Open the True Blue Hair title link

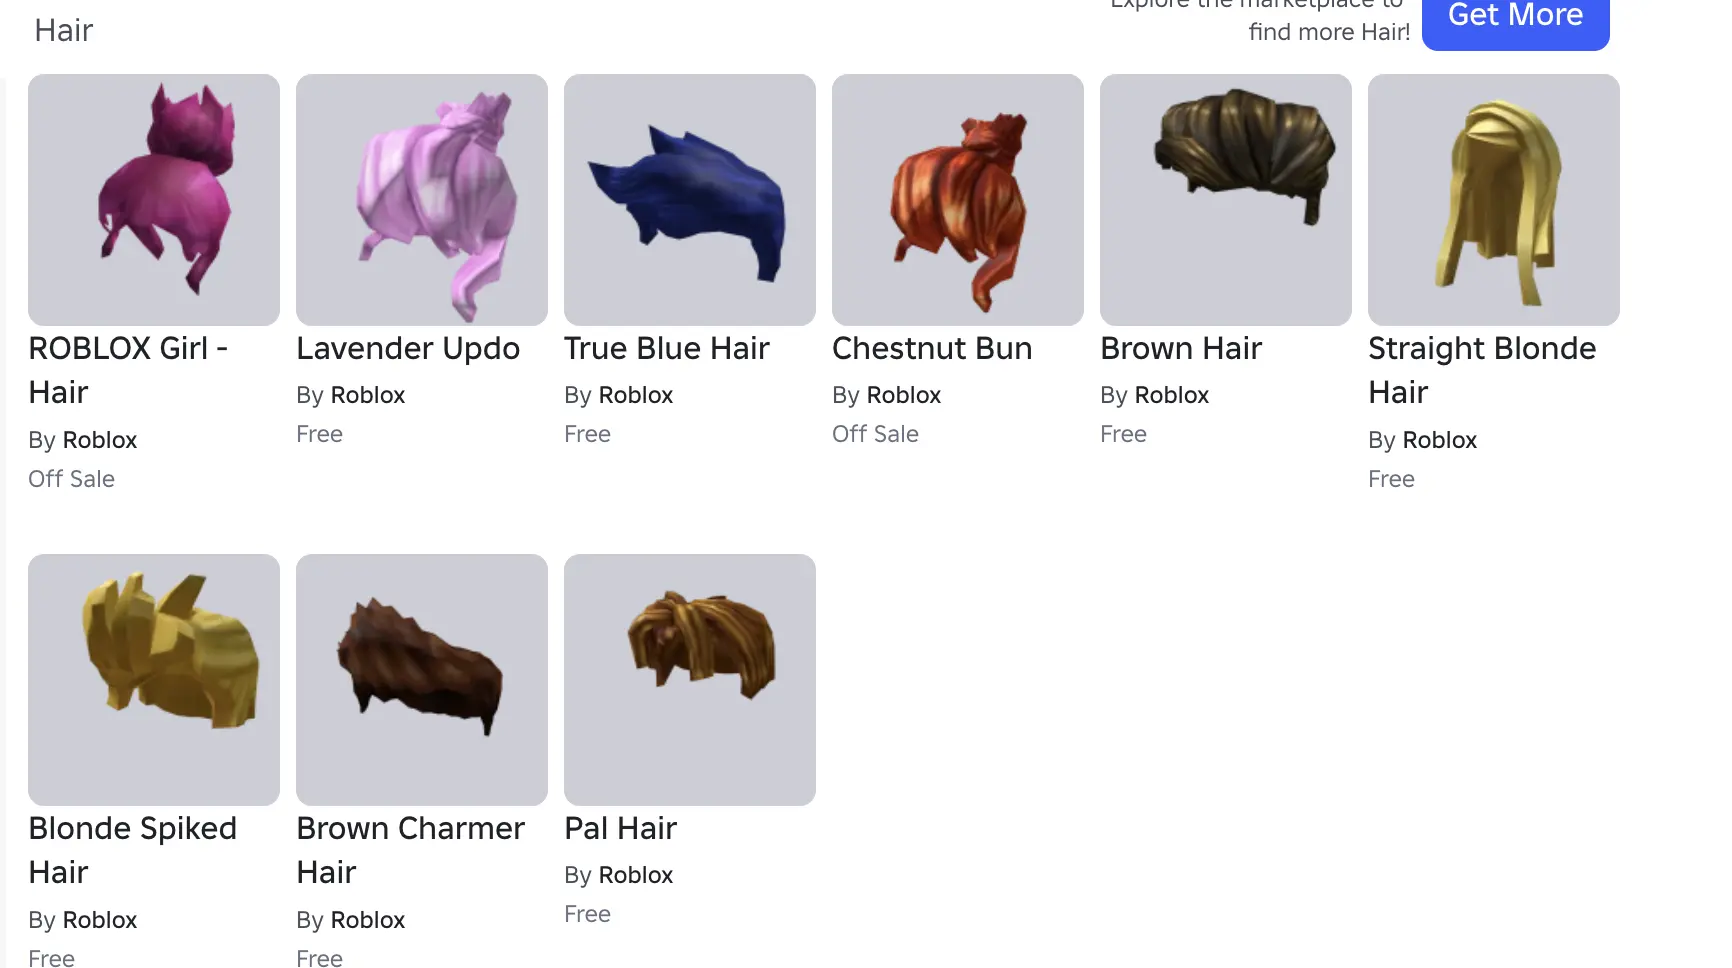pyautogui.click(x=667, y=349)
